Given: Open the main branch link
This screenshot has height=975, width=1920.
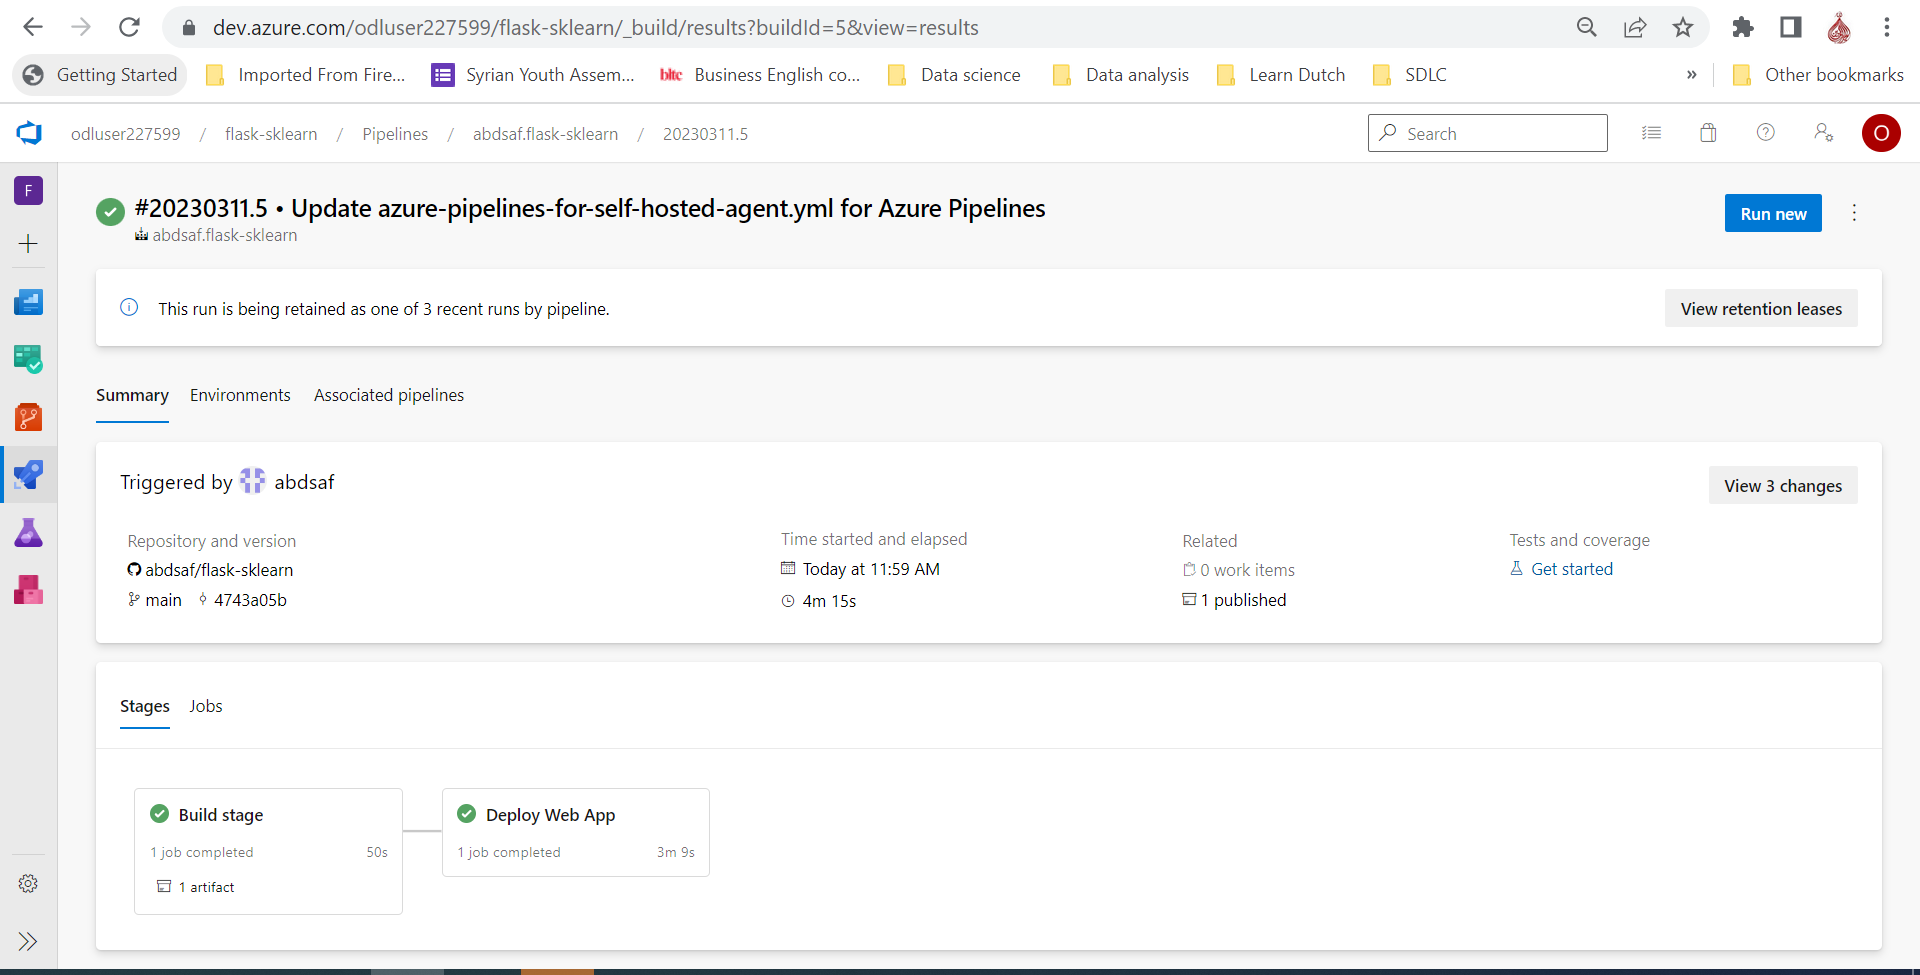Looking at the screenshot, I should [x=163, y=600].
